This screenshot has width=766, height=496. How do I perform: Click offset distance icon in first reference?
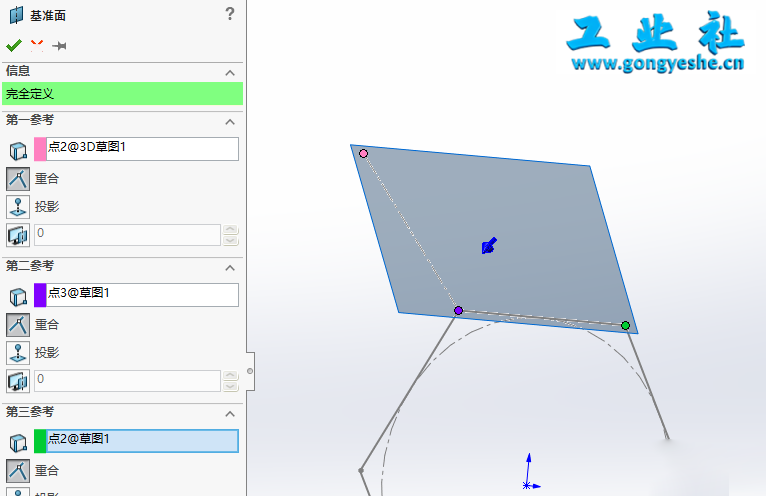(x=18, y=235)
